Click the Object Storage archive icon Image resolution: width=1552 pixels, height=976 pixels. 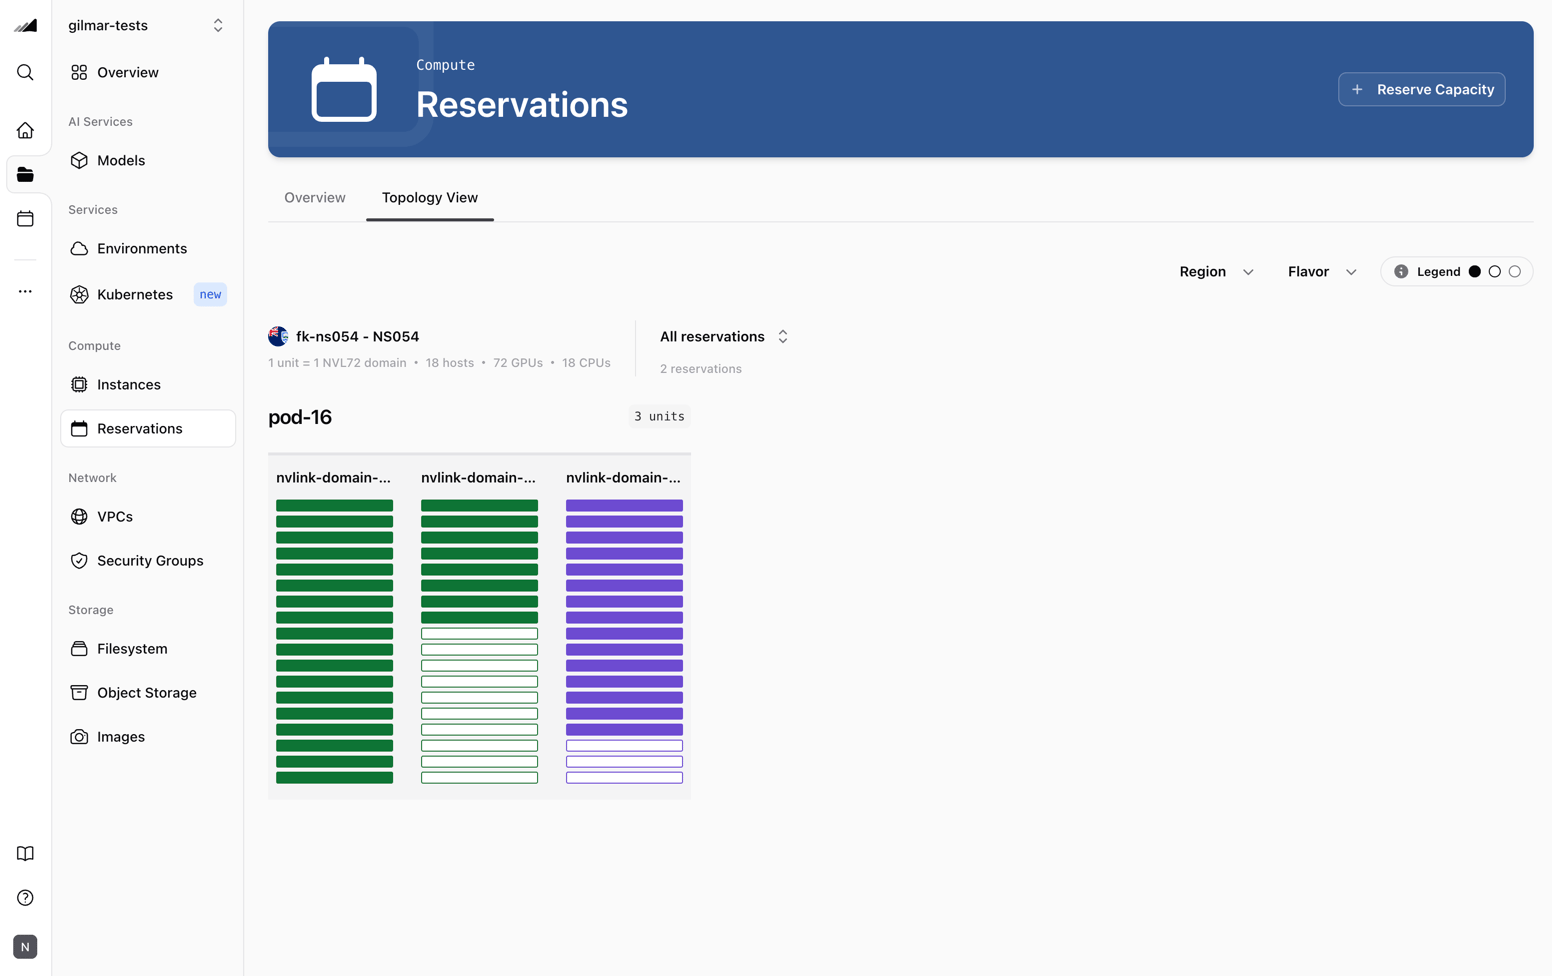click(x=79, y=692)
